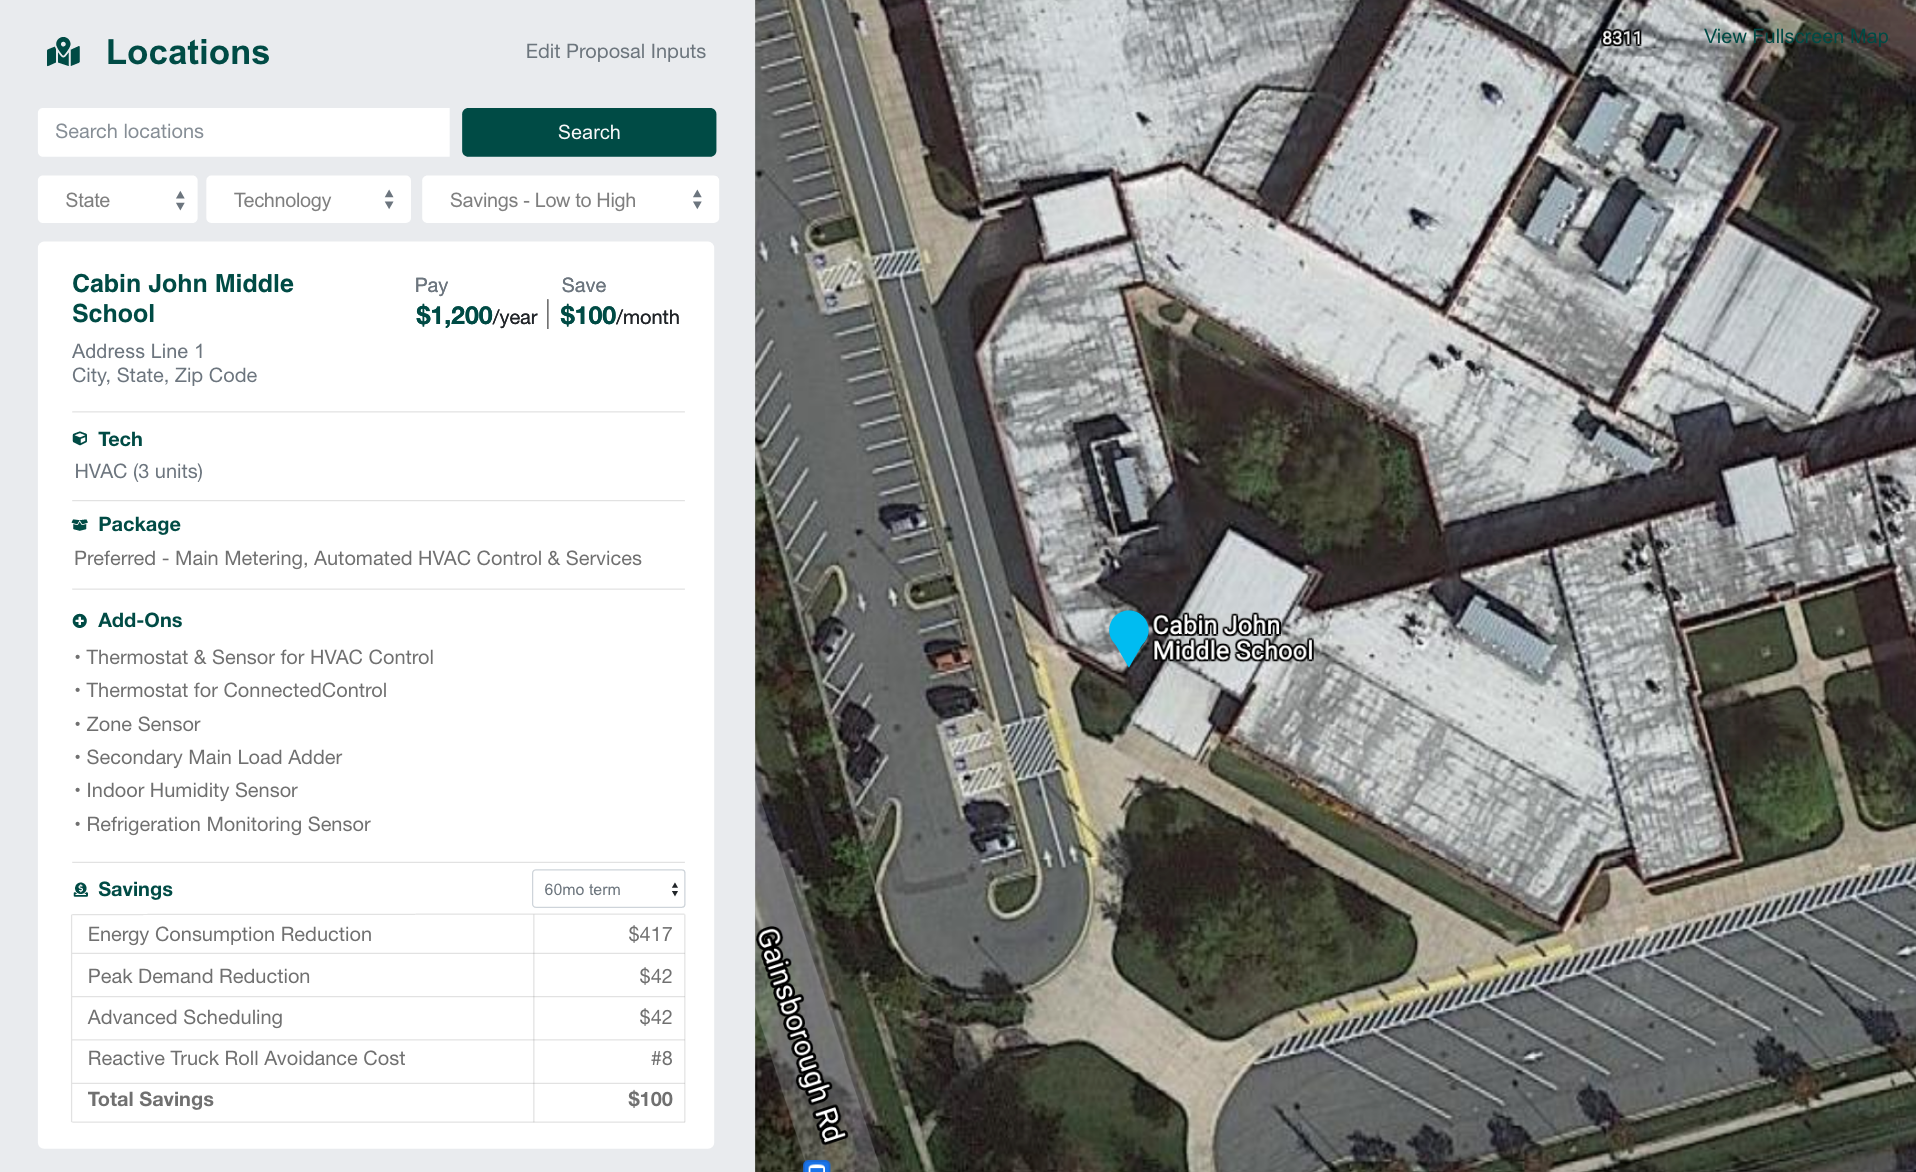The height and width of the screenshot is (1172, 1916).
Task: Click the $417 savings value
Action: [650, 935]
